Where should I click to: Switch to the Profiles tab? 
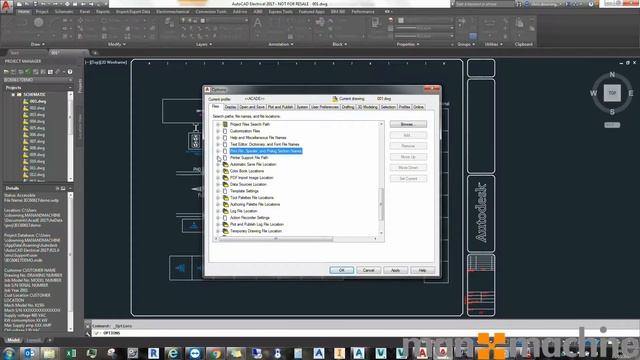point(404,107)
